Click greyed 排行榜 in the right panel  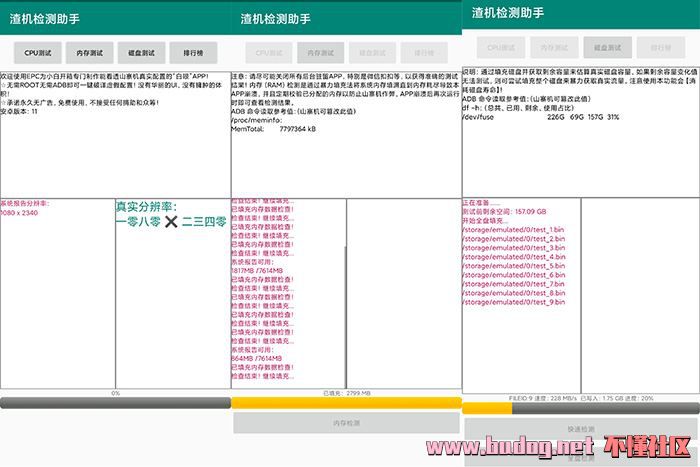(x=660, y=46)
